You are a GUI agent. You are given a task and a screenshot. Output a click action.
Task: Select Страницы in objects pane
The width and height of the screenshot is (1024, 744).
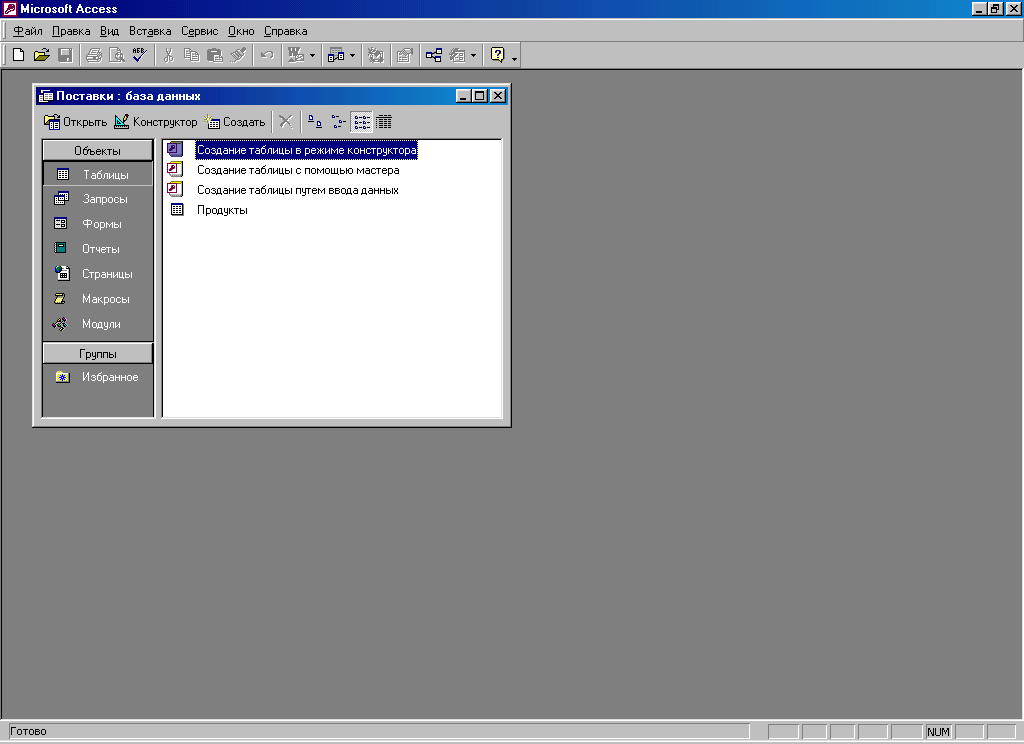(98, 274)
